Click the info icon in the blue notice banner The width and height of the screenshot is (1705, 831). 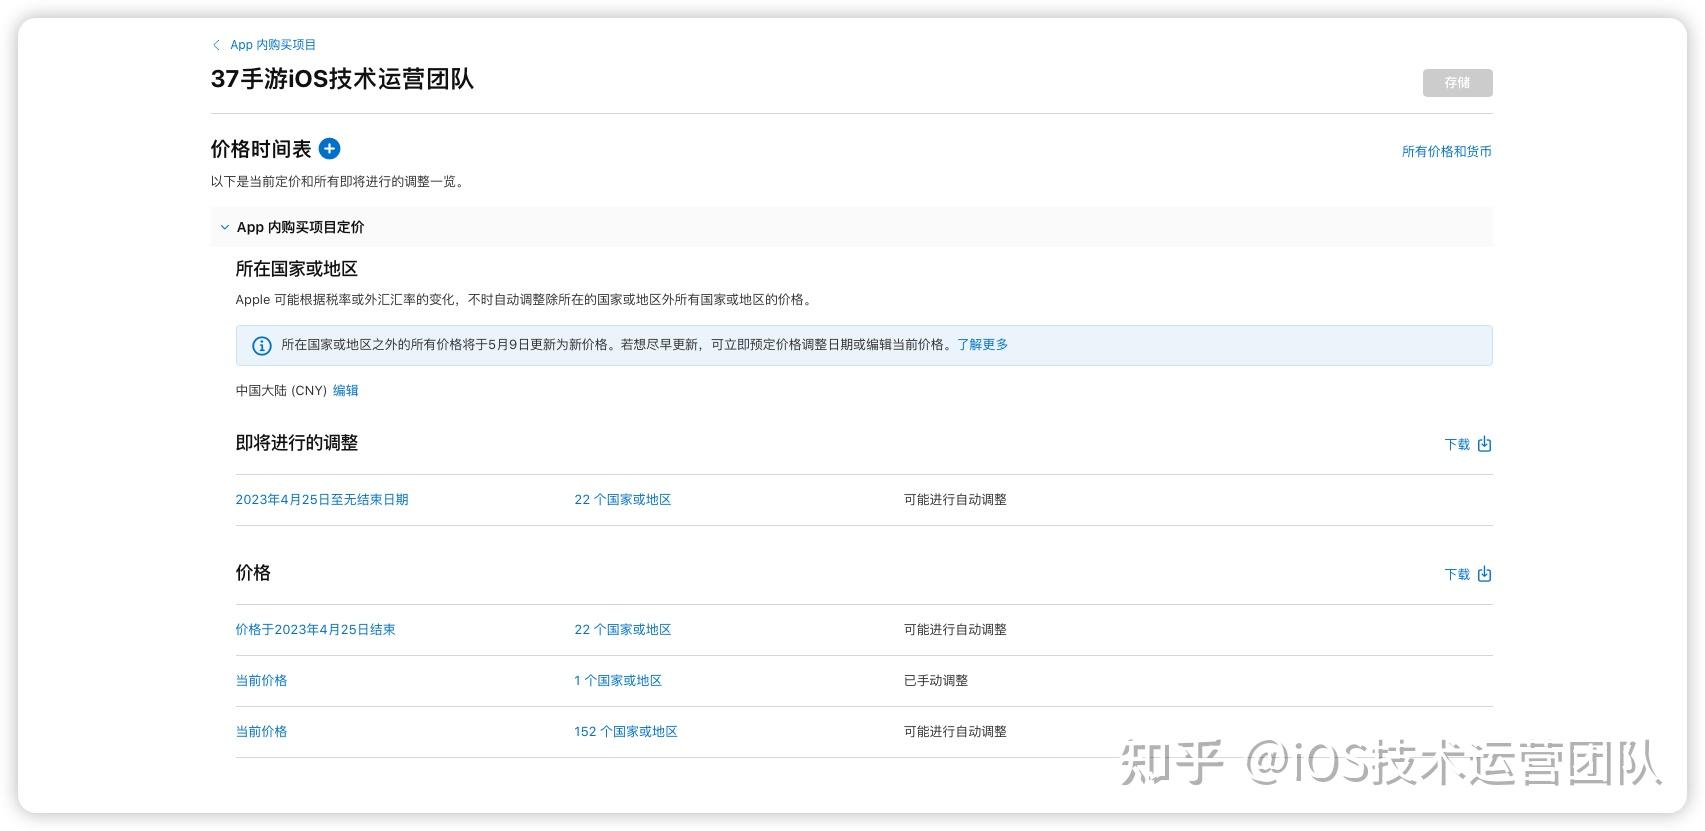pos(261,346)
